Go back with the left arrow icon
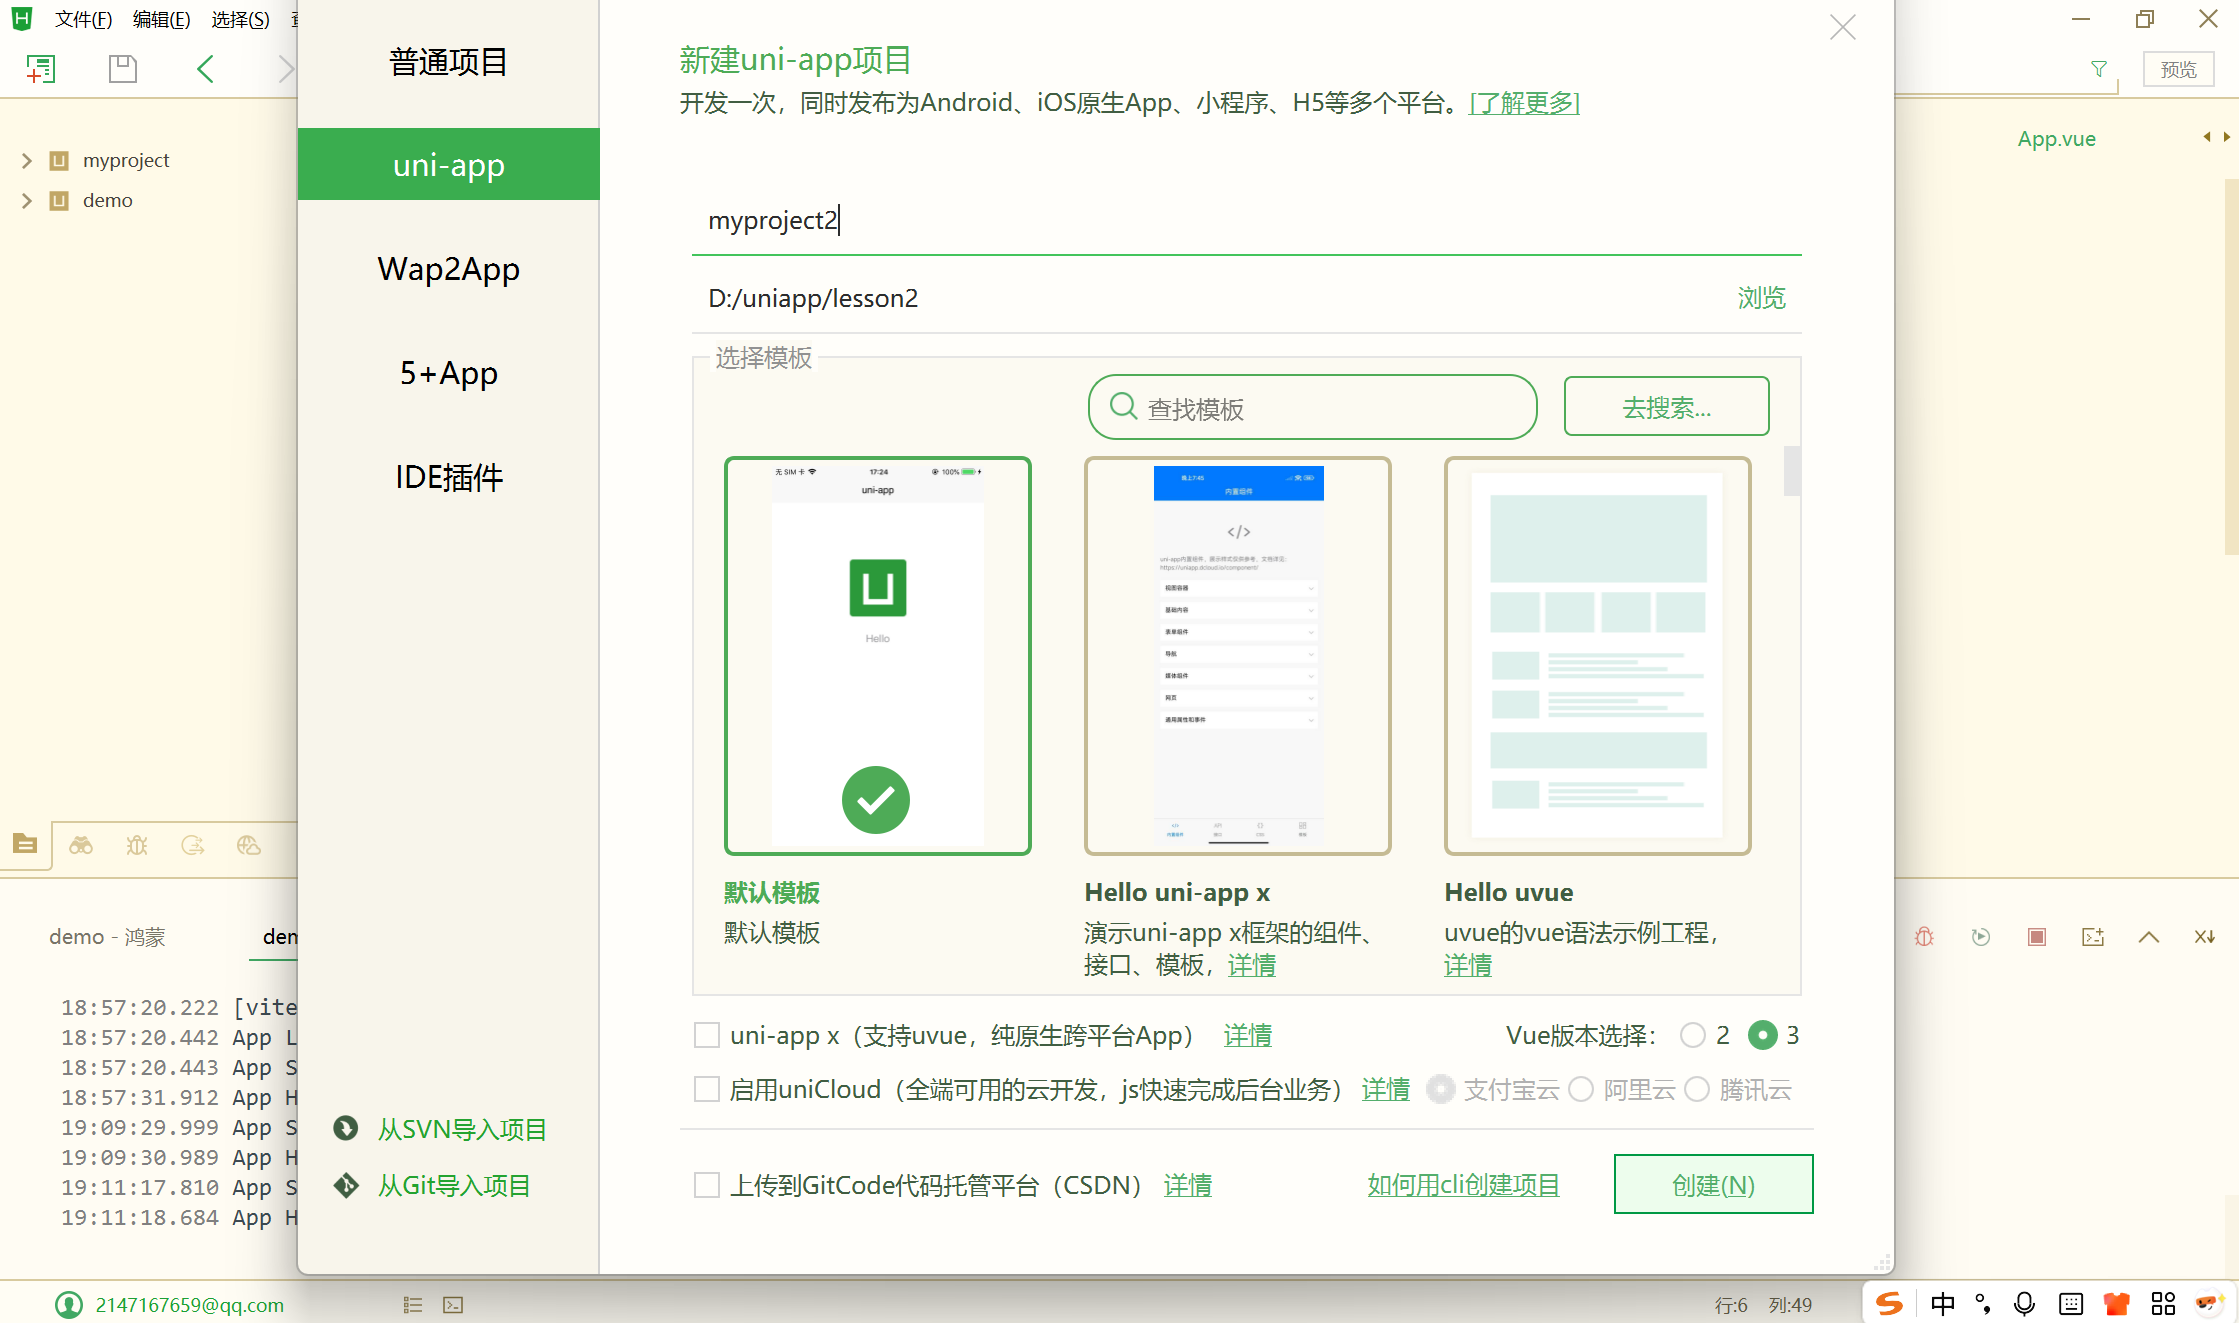2239x1323 pixels. pyautogui.click(x=205, y=69)
